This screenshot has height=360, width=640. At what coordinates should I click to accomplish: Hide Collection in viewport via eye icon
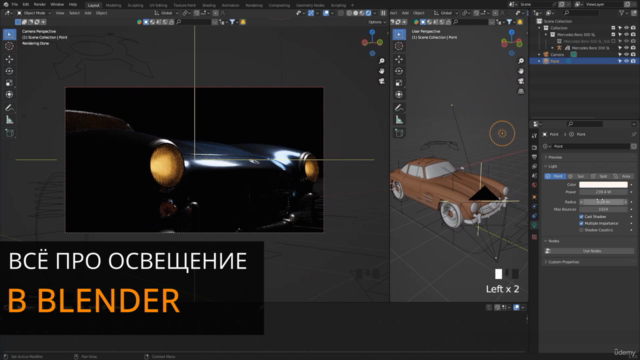tap(627, 28)
